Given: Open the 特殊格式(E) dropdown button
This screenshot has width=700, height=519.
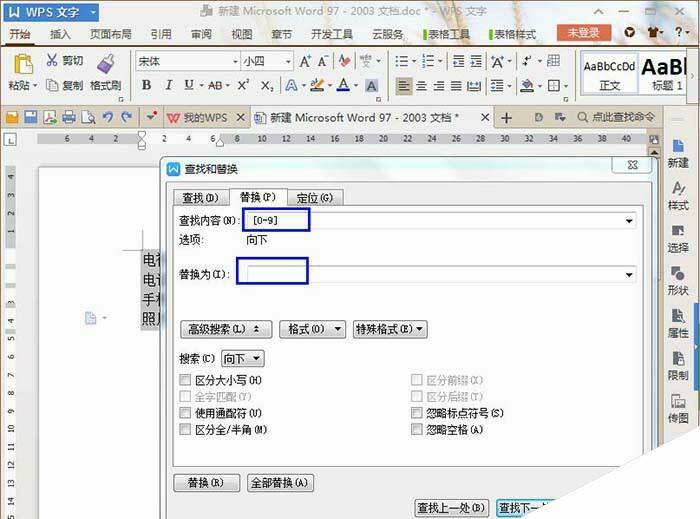Looking at the screenshot, I should pos(390,329).
